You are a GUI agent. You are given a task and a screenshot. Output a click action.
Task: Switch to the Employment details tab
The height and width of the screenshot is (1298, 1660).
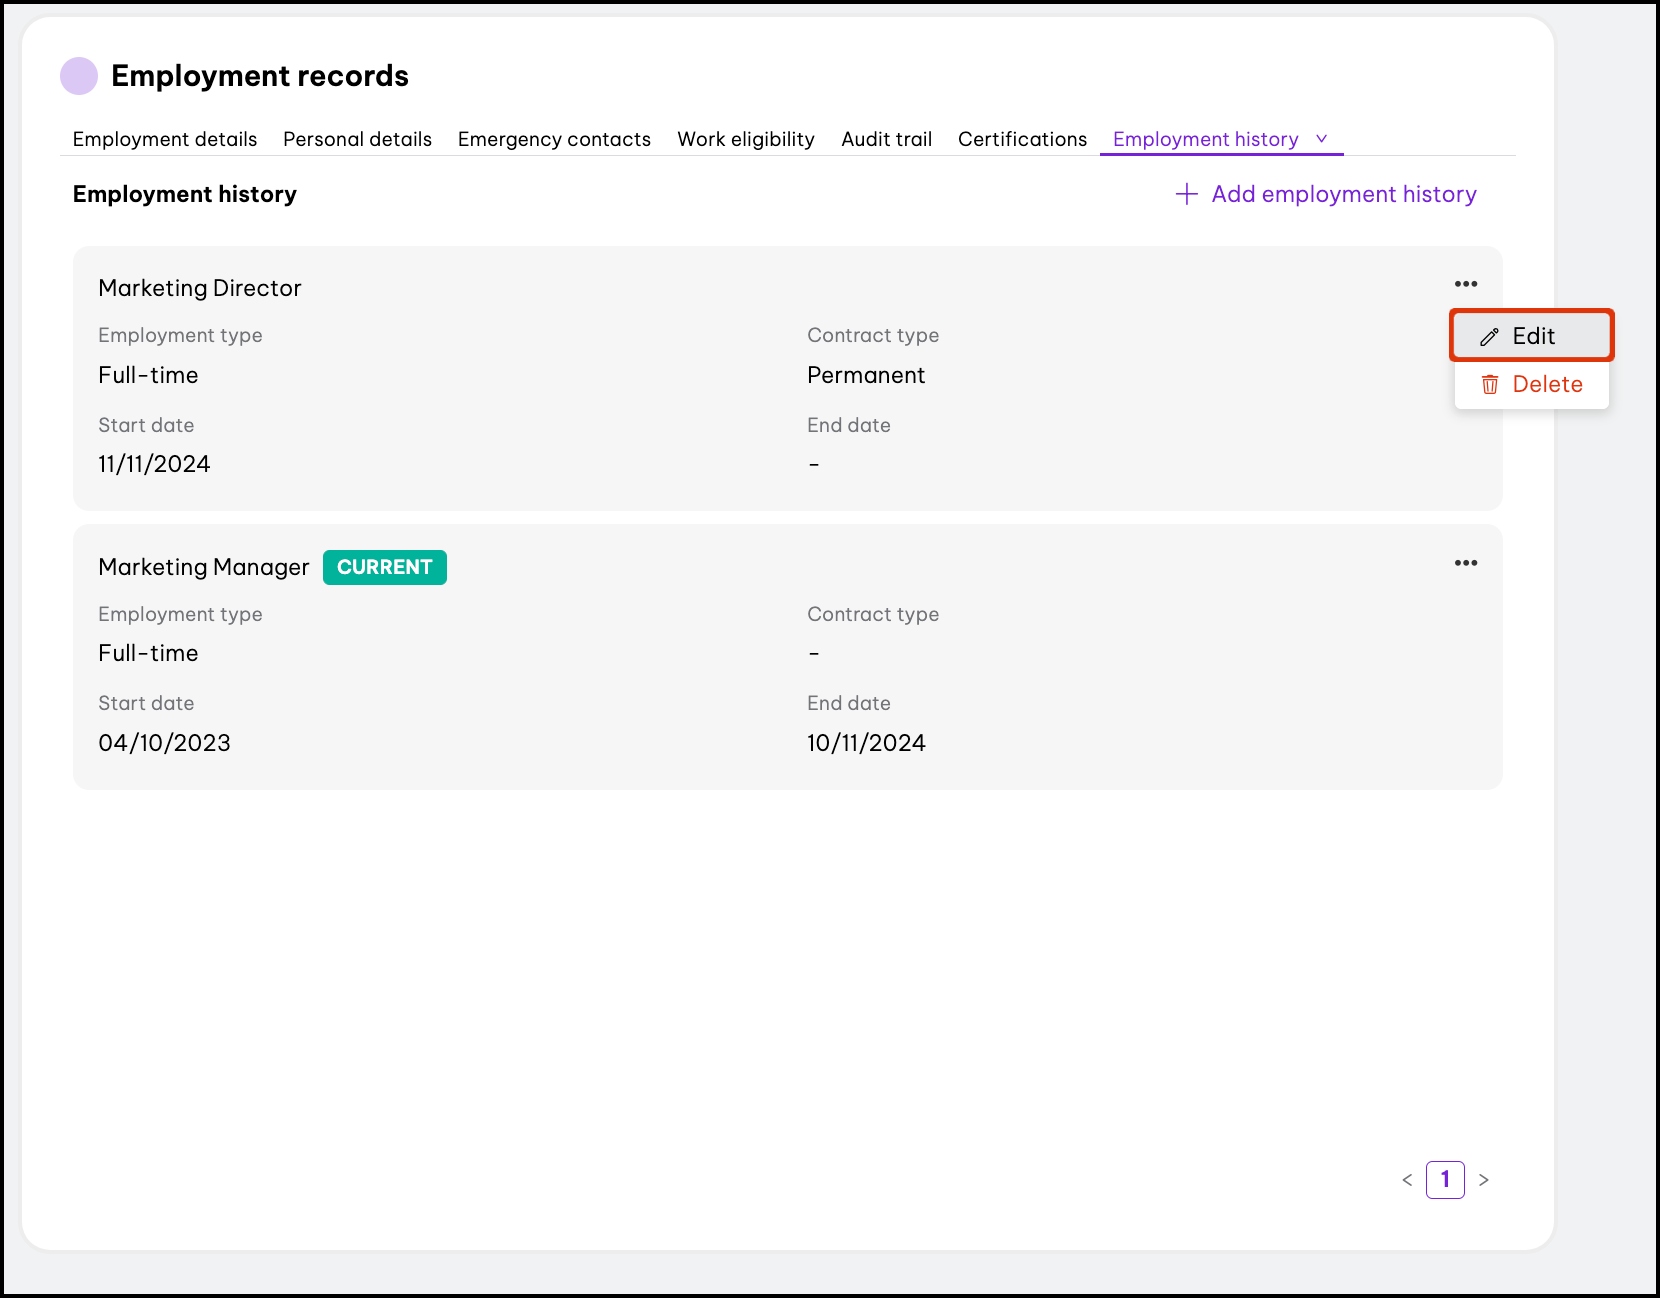165,139
